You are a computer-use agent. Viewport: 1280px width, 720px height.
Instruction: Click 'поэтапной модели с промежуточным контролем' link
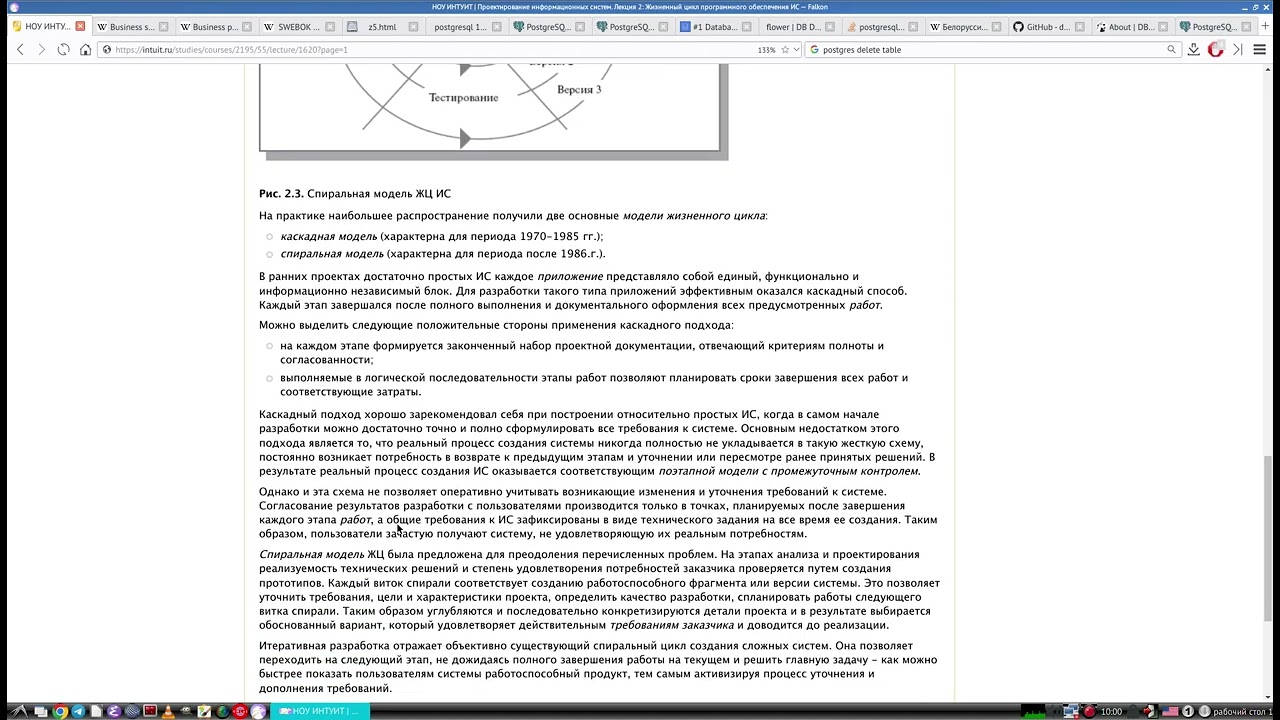(788, 471)
